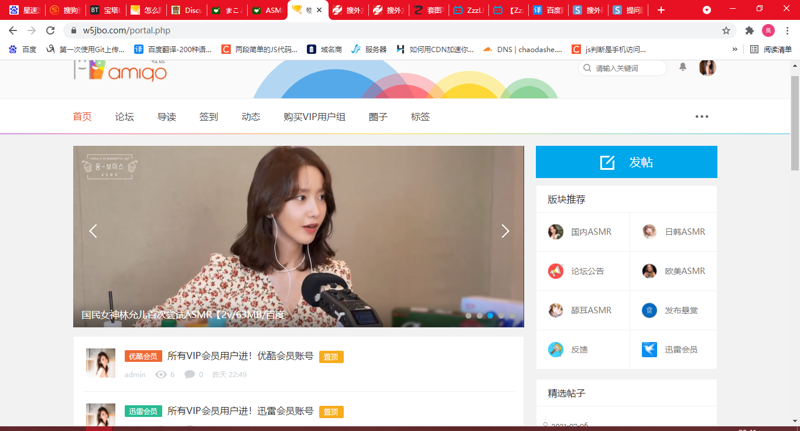Screen dimensions: 800x431
Task: Go back to the previous page
Action: 13,31
